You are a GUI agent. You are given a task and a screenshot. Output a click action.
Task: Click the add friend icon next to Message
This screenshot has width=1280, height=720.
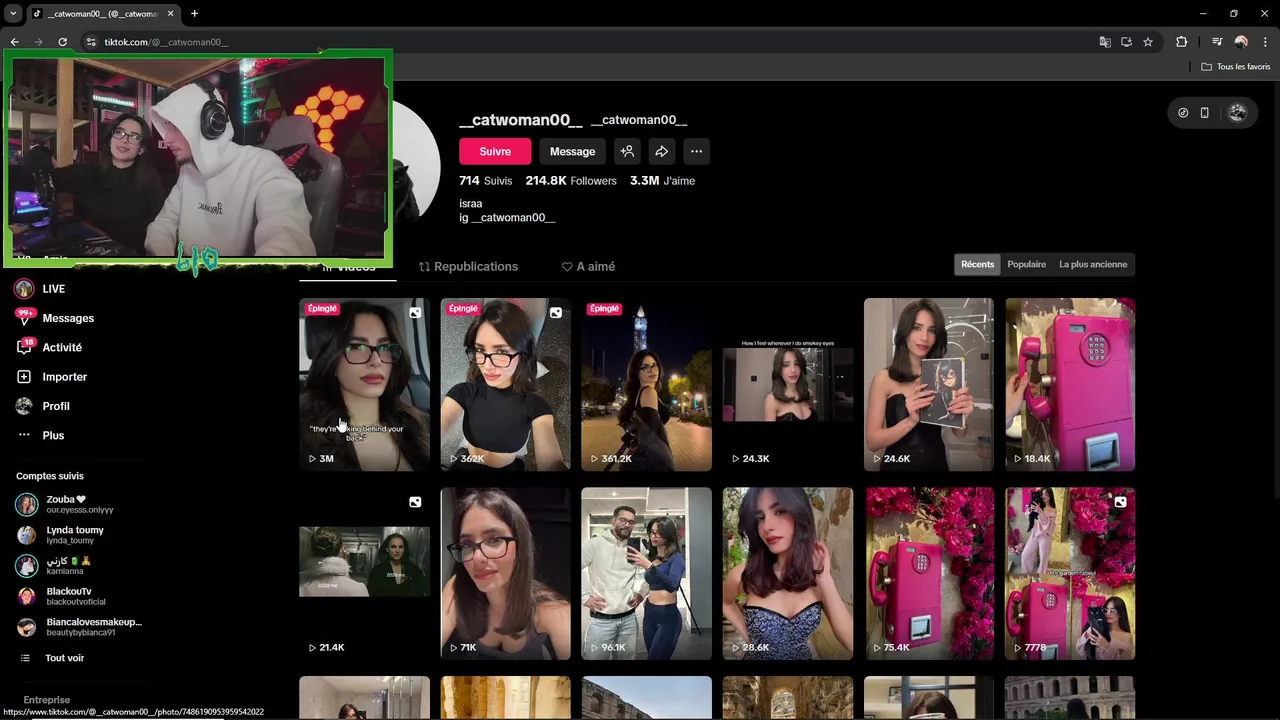tap(627, 152)
